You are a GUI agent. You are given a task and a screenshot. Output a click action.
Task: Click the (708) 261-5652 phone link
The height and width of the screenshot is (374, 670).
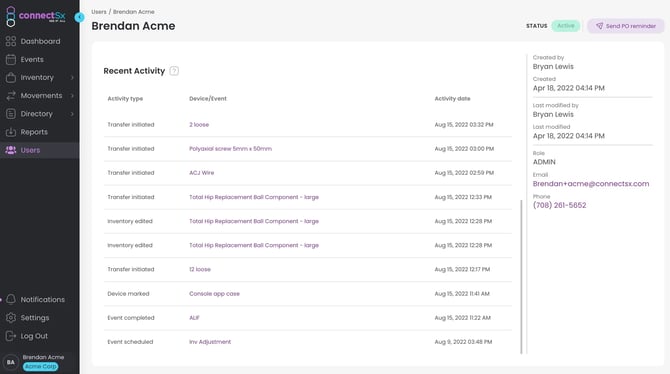tap(559, 205)
